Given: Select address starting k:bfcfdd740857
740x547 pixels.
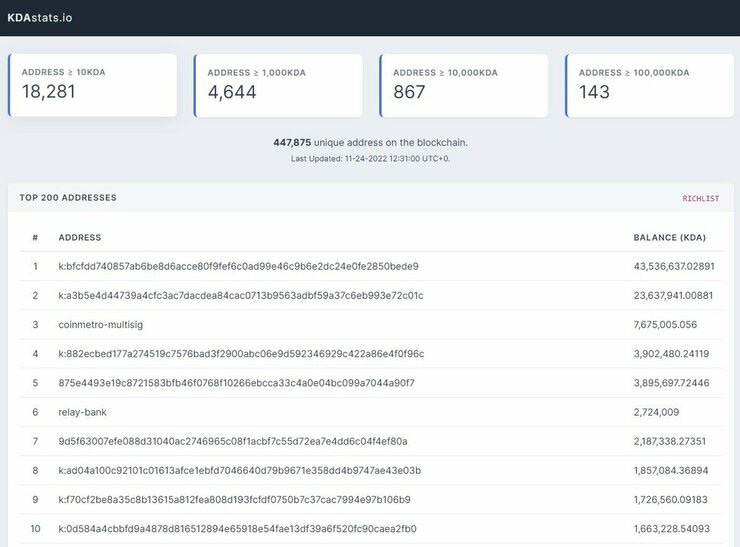Looking at the screenshot, I should 238,266.
